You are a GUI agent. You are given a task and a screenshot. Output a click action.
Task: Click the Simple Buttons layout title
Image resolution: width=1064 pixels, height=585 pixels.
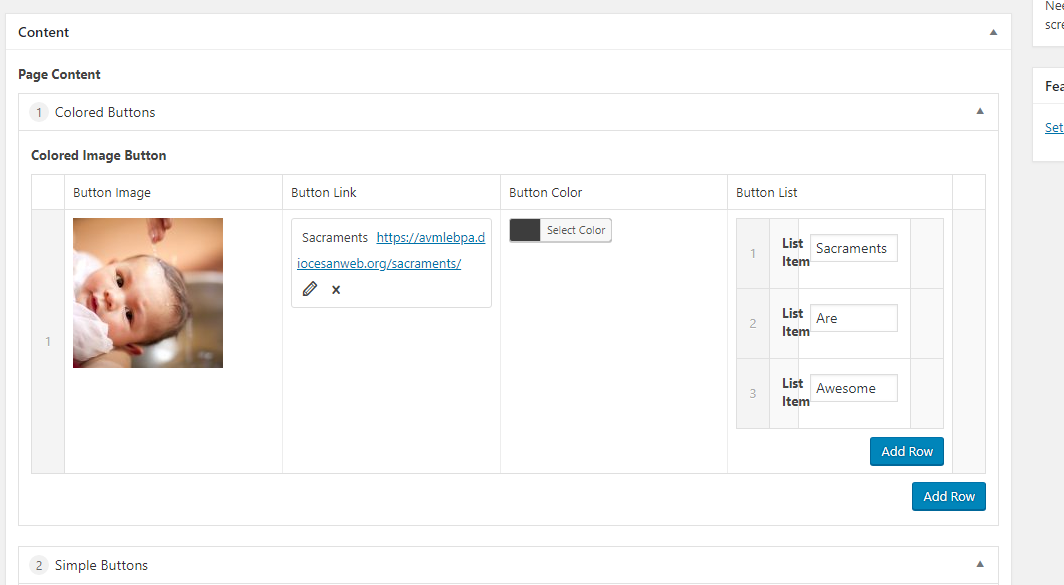coord(101,565)
